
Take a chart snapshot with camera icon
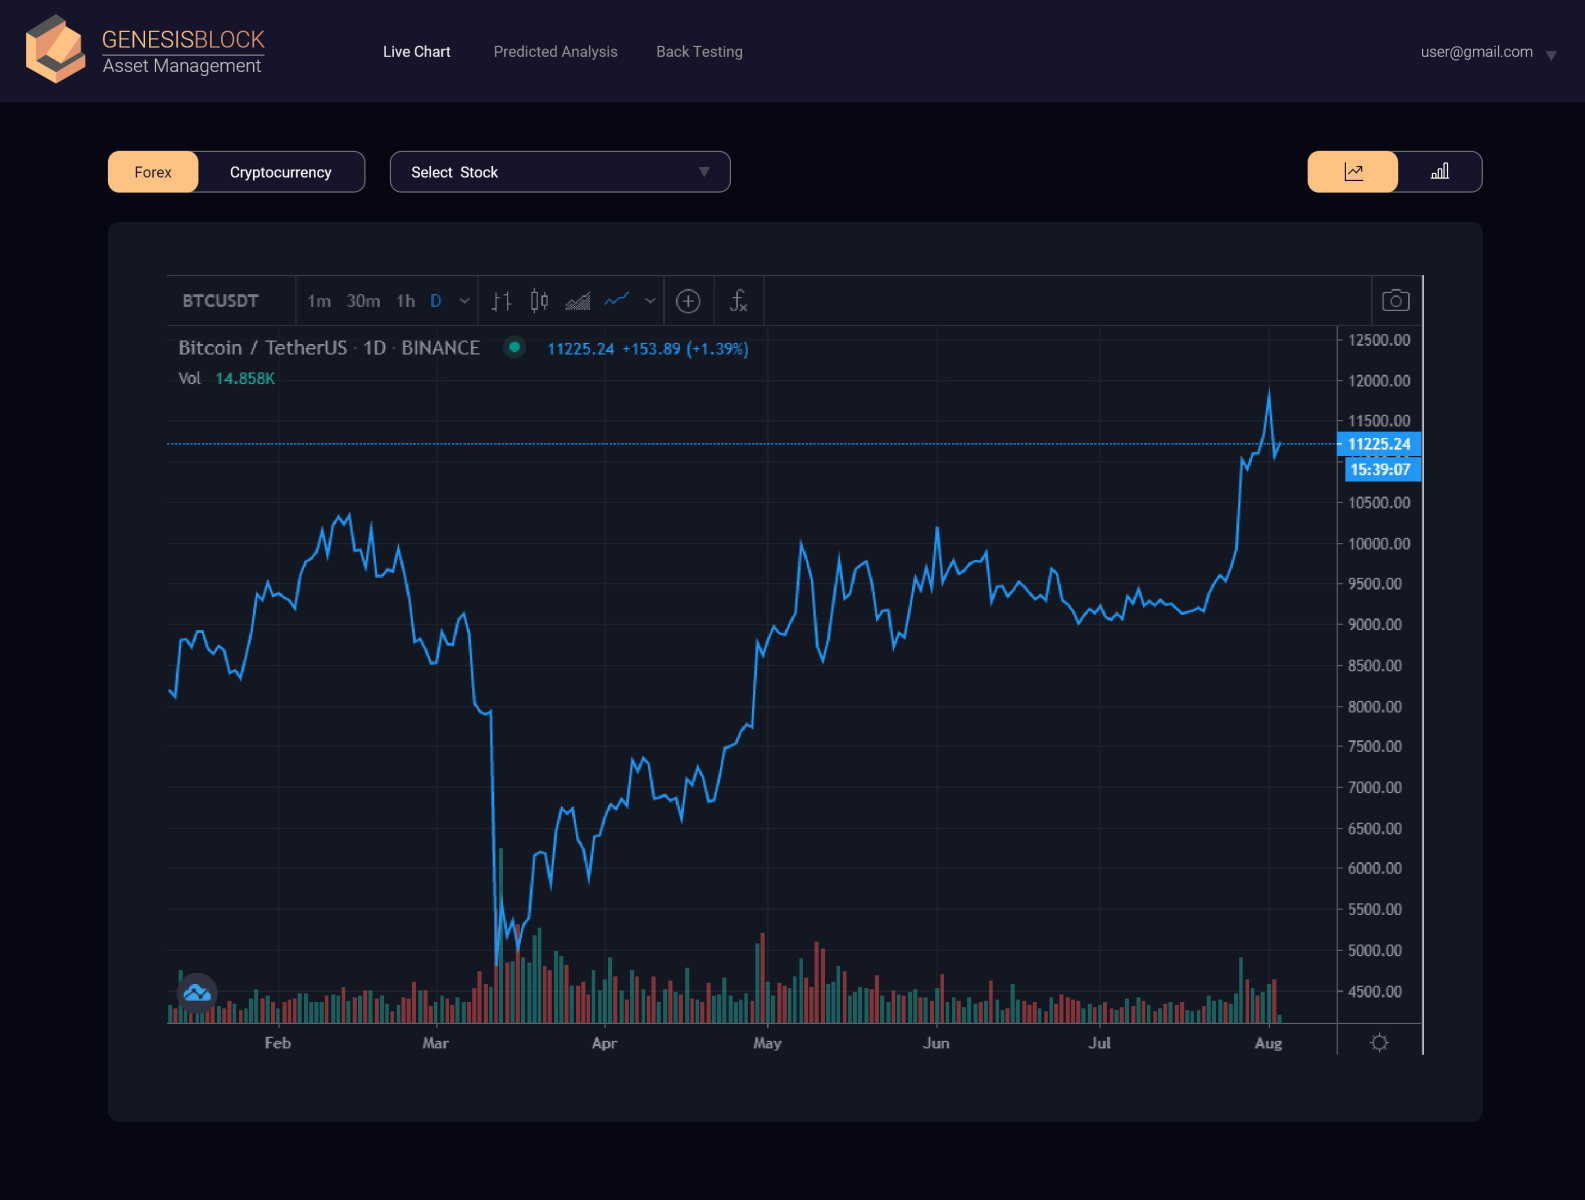pos(1395,301)
